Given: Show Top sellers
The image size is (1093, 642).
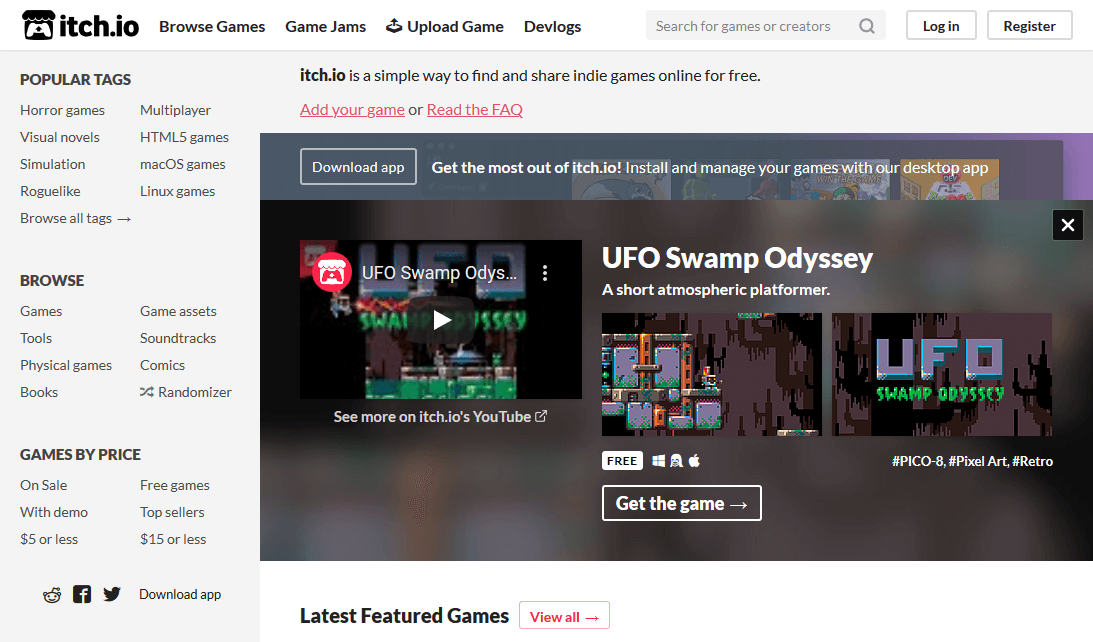Looking at the screenshot, I should coord(172,512).
